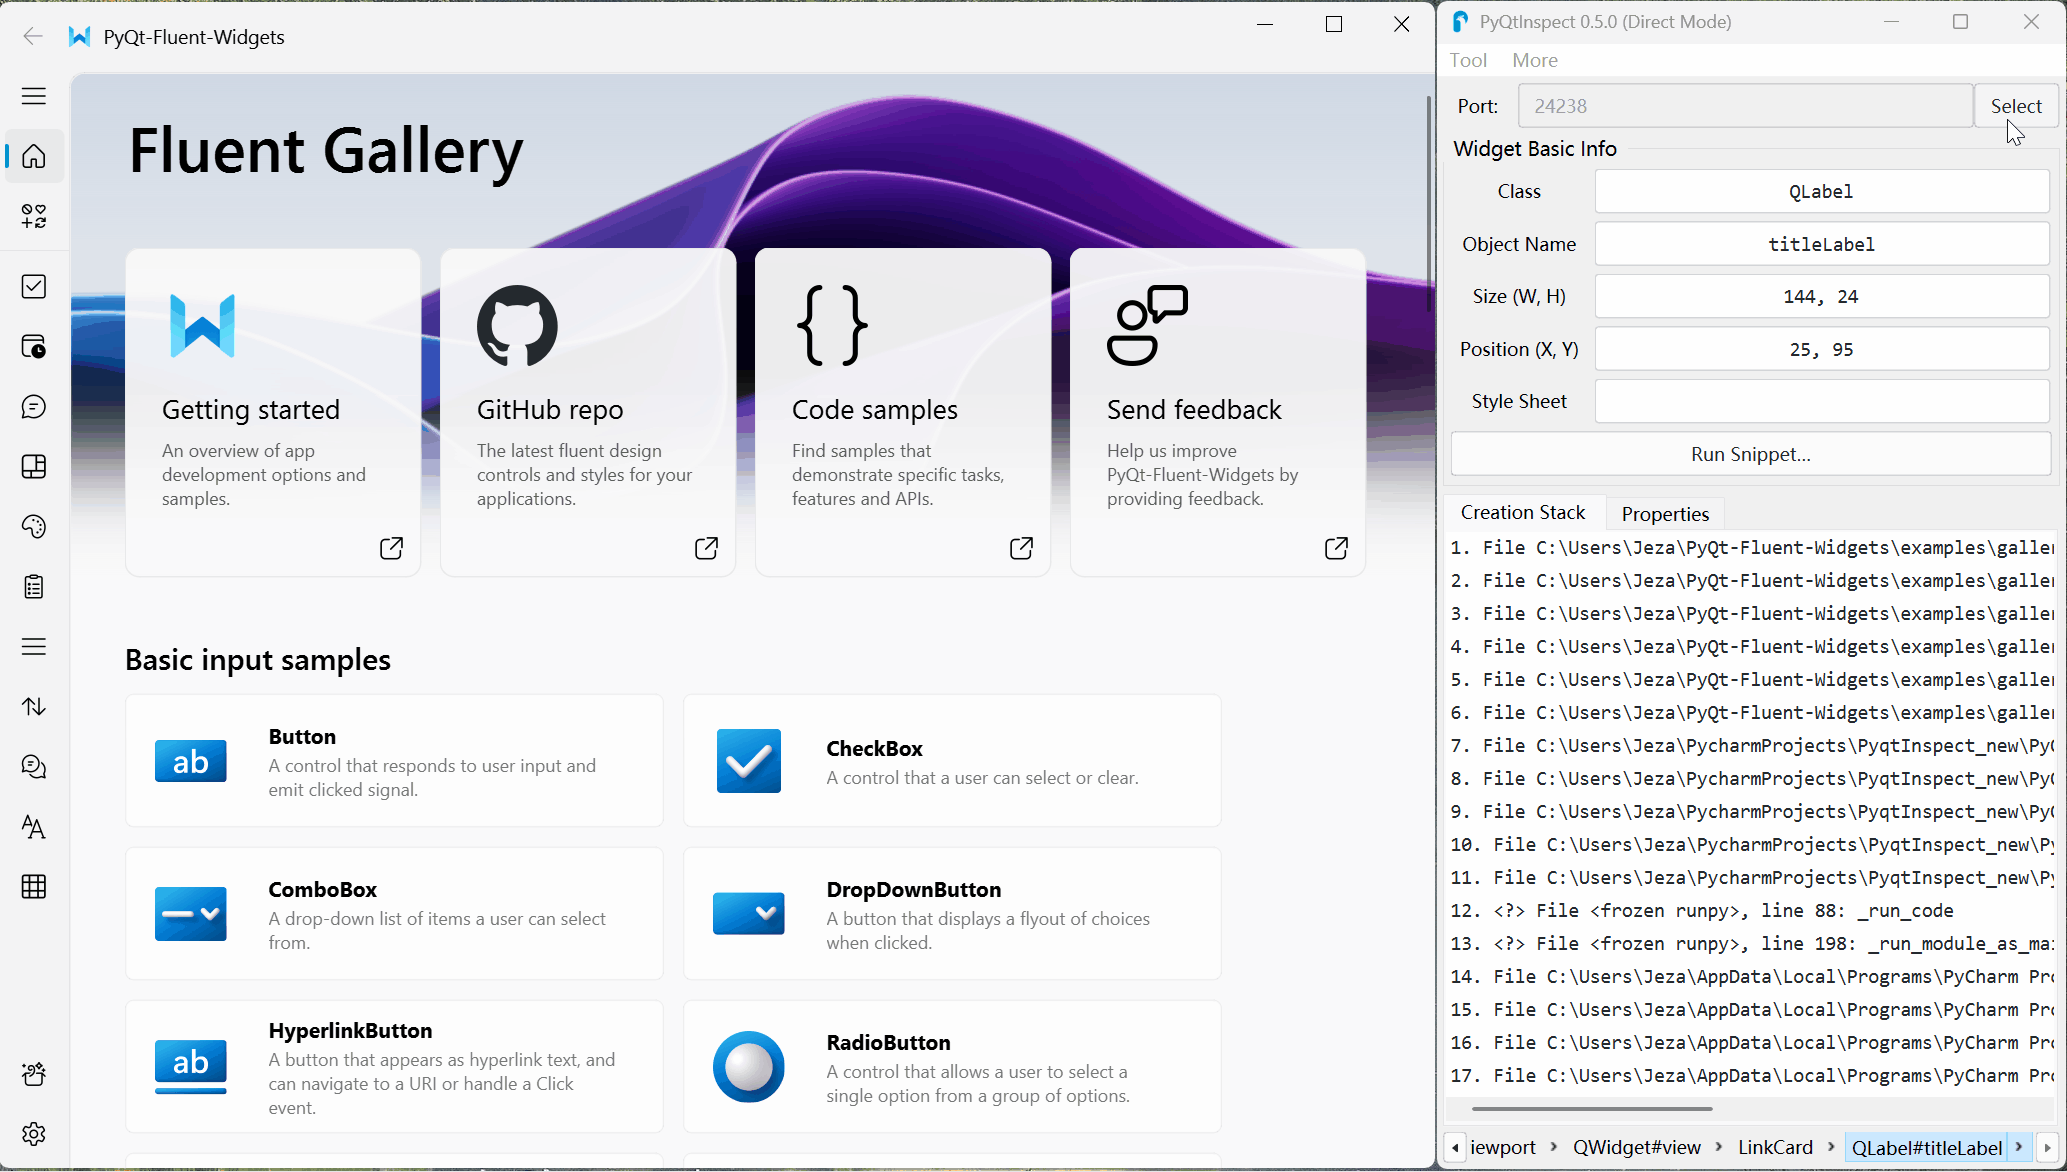Click the Run Snippet... button
Image resolution: width=2067 pixels, height=1172 pixels.
(1750, 454)
